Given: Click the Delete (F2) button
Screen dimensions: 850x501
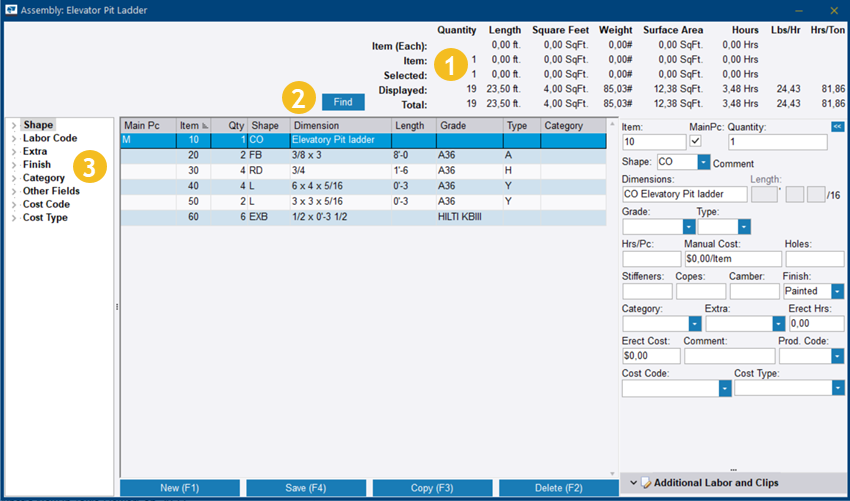Looking at the screenshot, I should point(559,487).
